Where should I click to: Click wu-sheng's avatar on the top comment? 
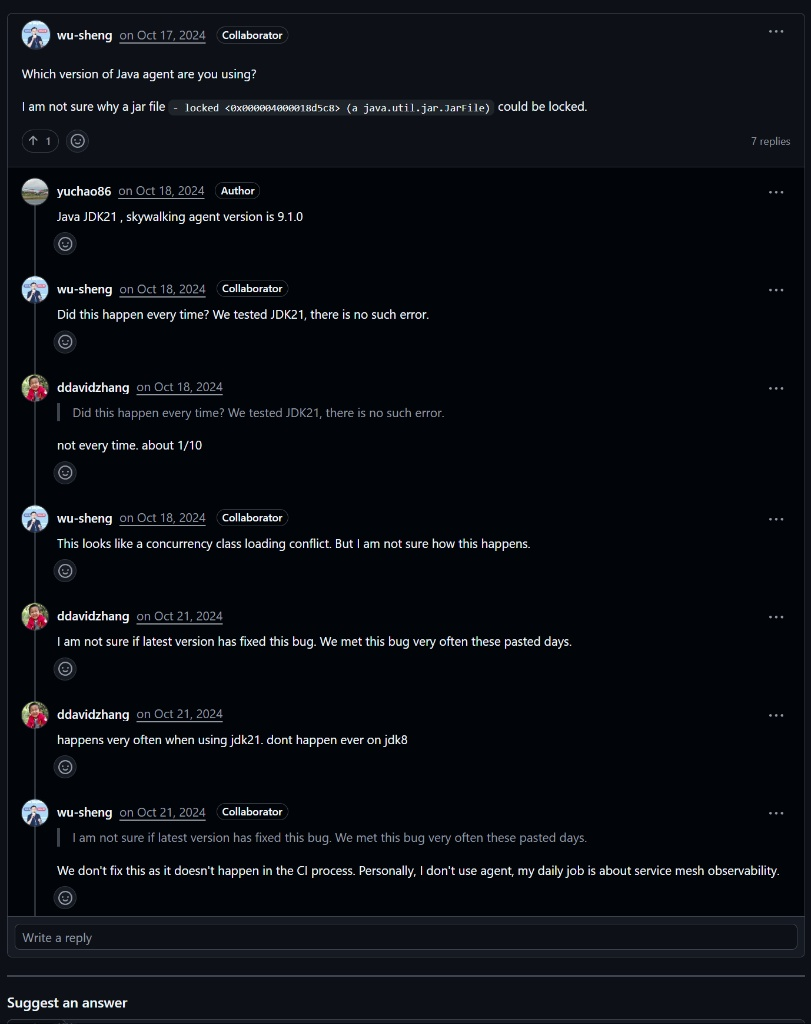[36, 35]
